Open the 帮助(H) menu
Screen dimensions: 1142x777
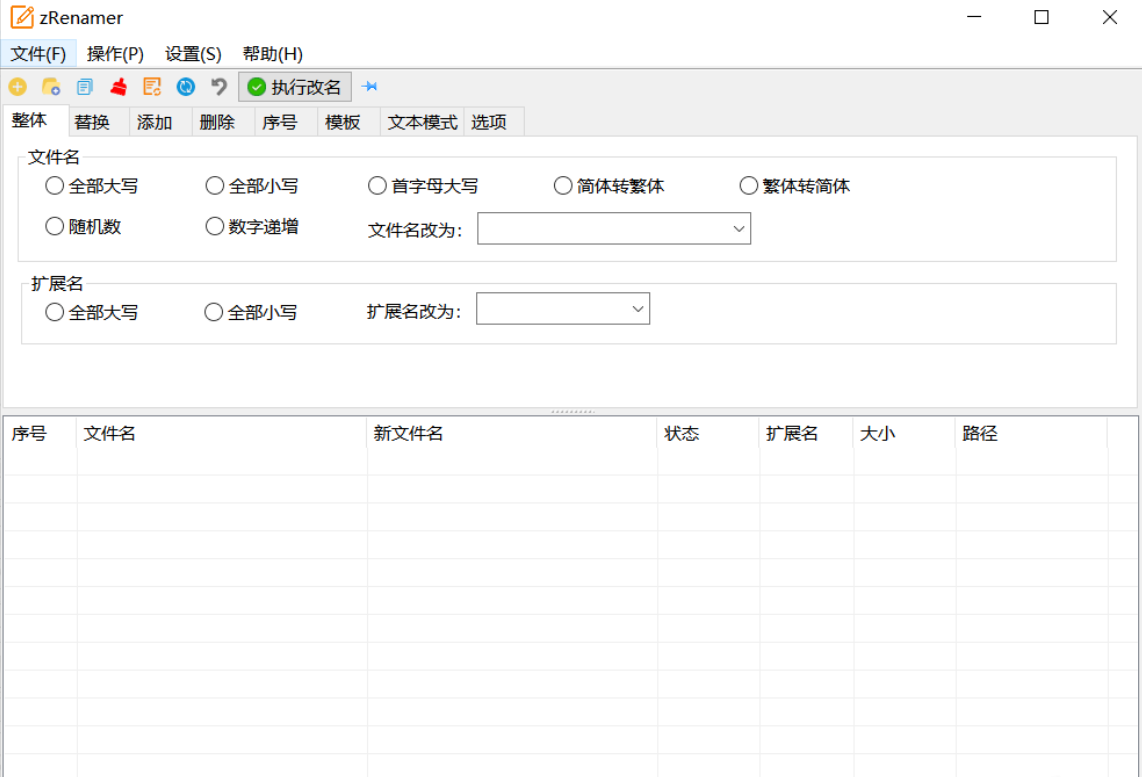pos(271,53)
